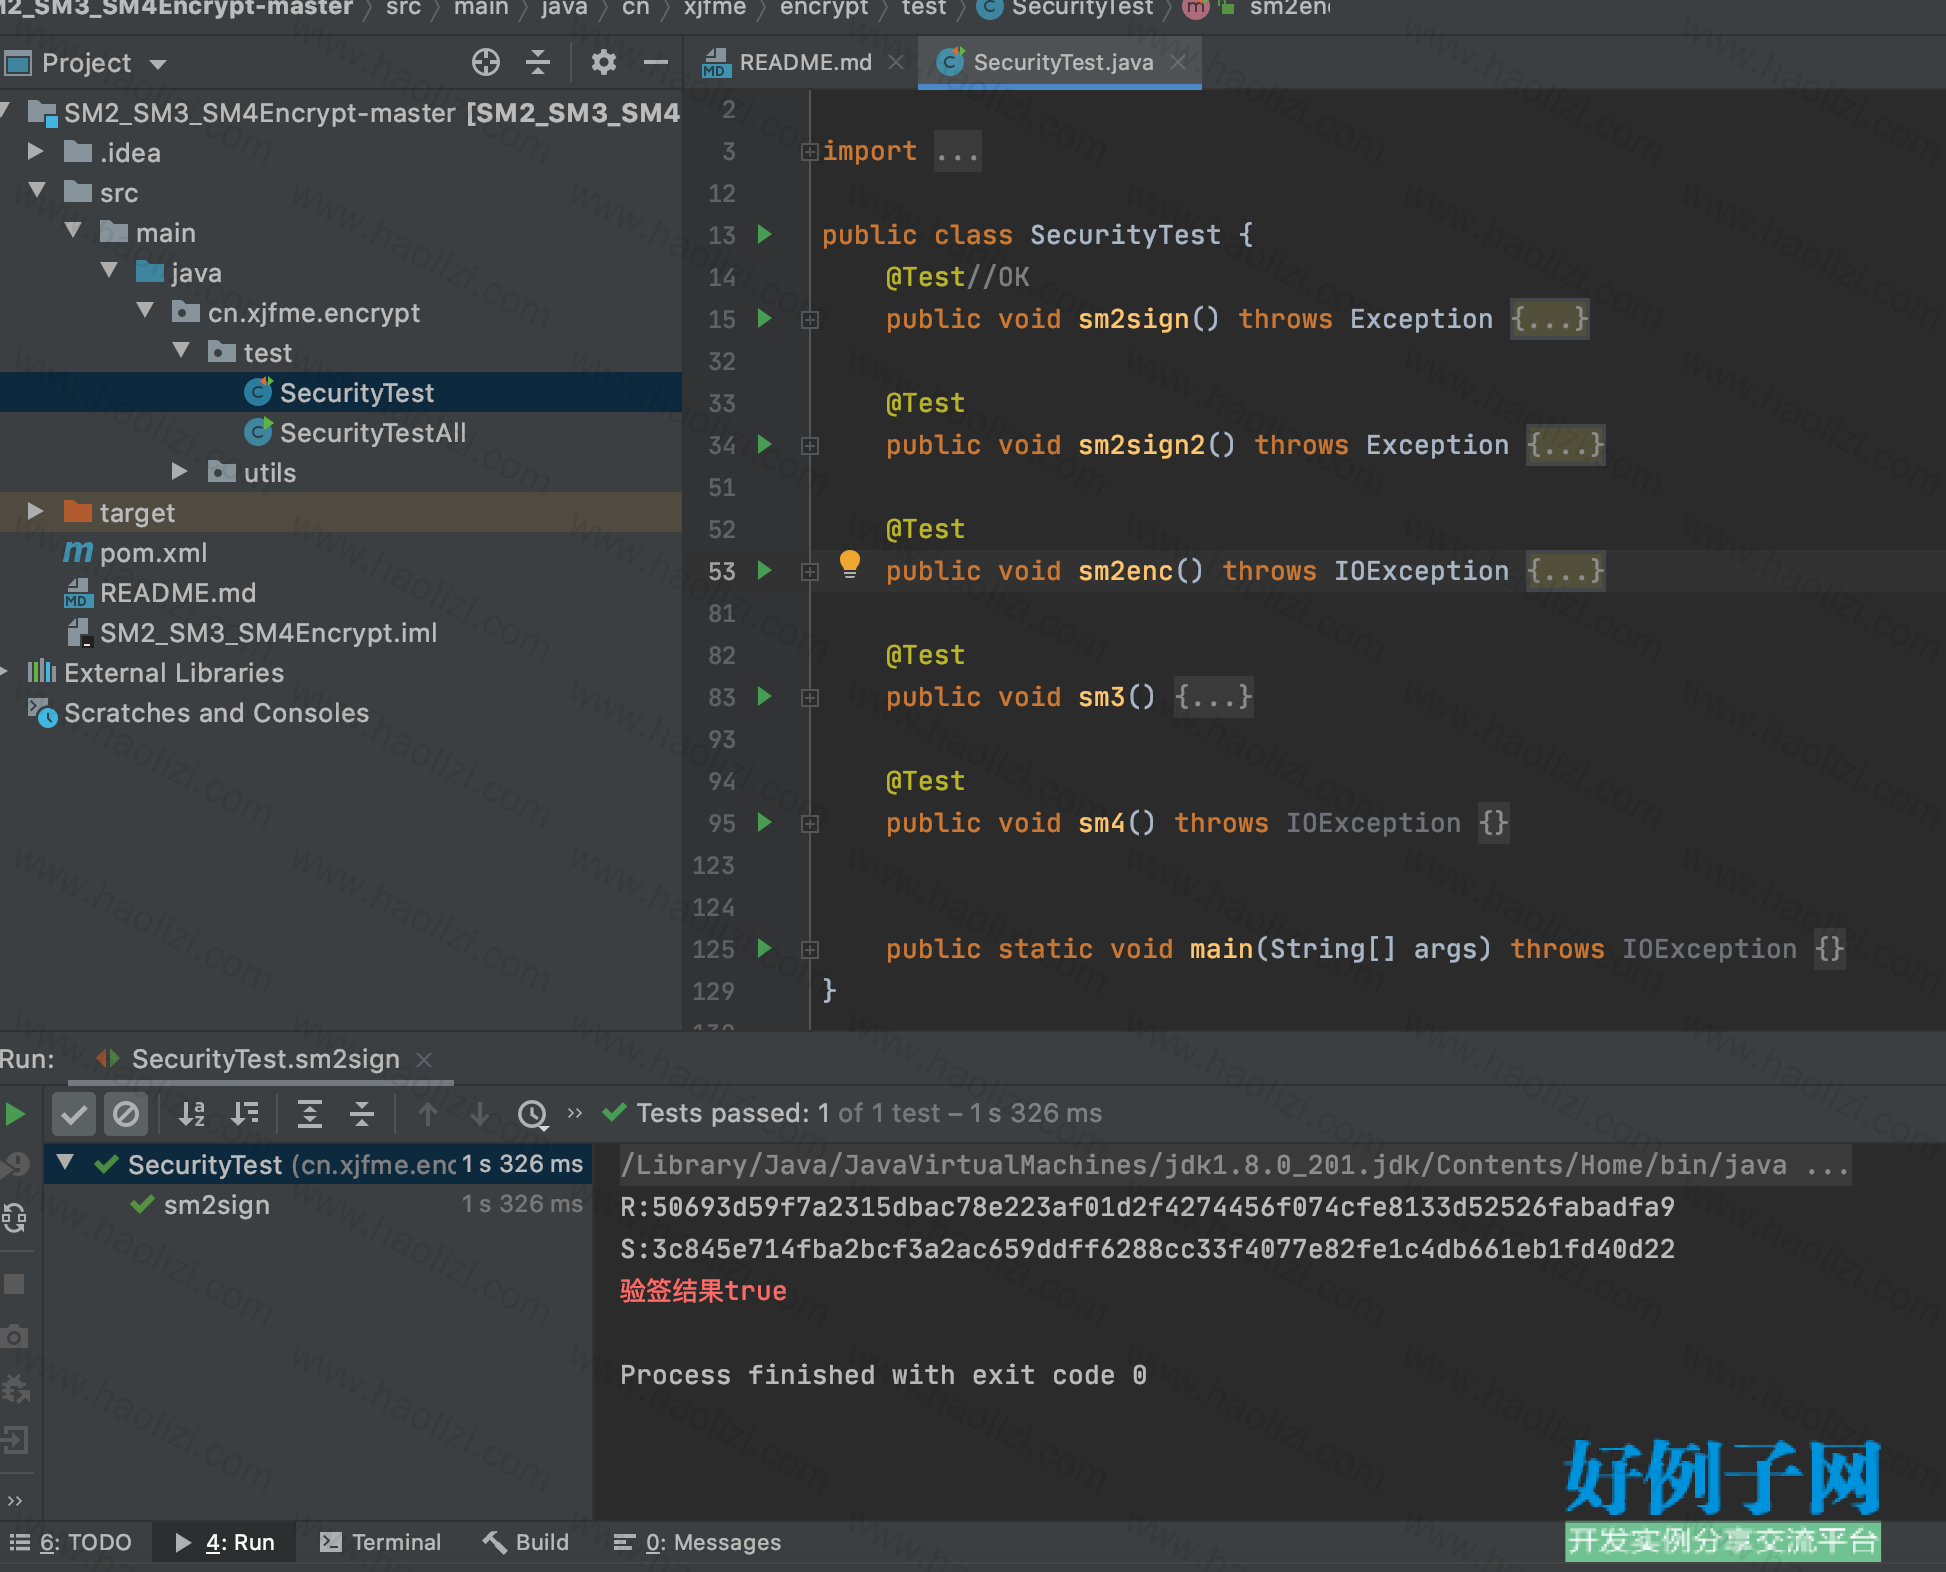The height and width of the screenshot is (1572, 1946).
Task: Expand the .idea folder
Action: (36, 151)
